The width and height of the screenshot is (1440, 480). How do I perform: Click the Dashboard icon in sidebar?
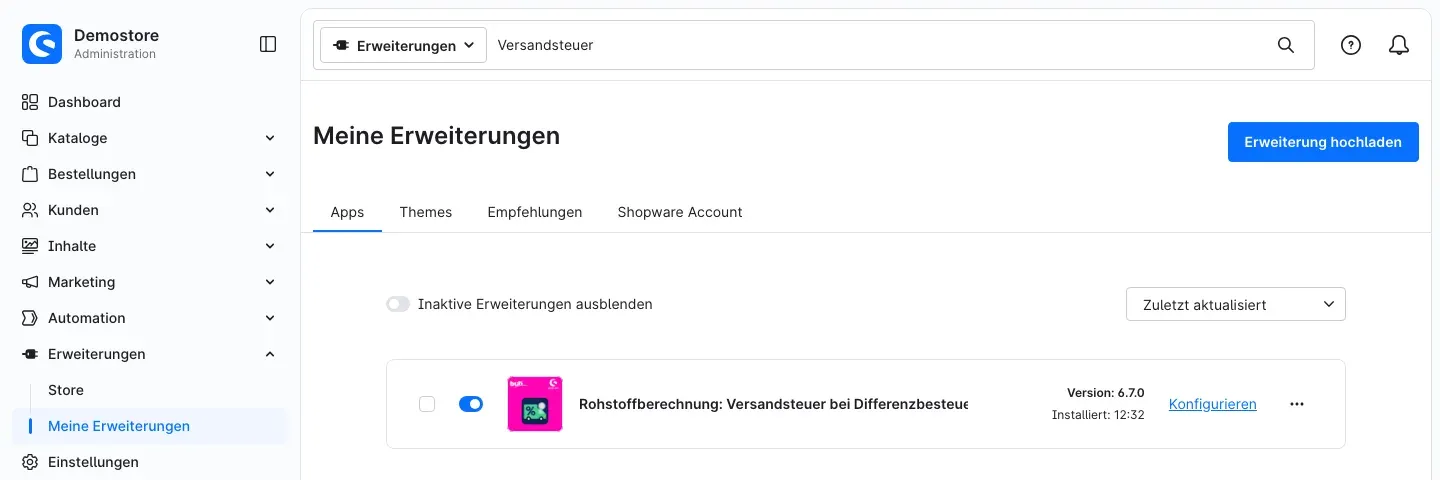[30, 102]
